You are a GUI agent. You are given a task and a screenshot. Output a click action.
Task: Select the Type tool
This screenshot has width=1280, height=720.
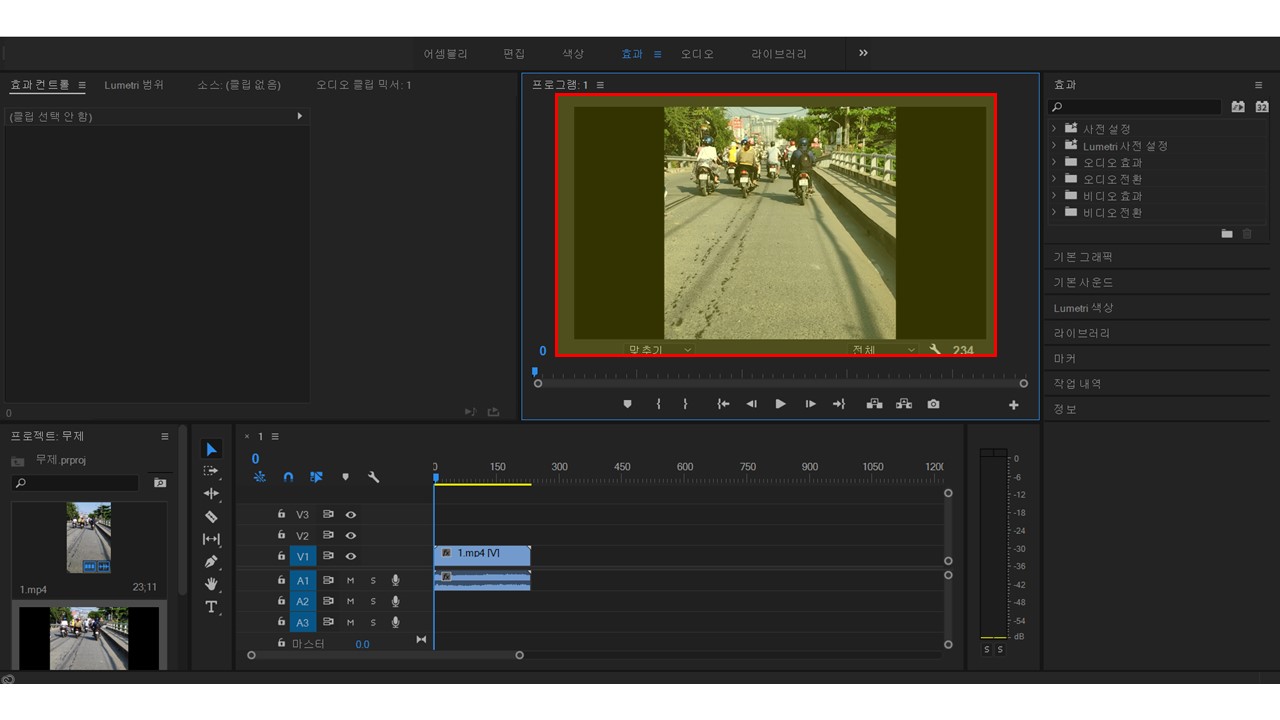(211, 607)
